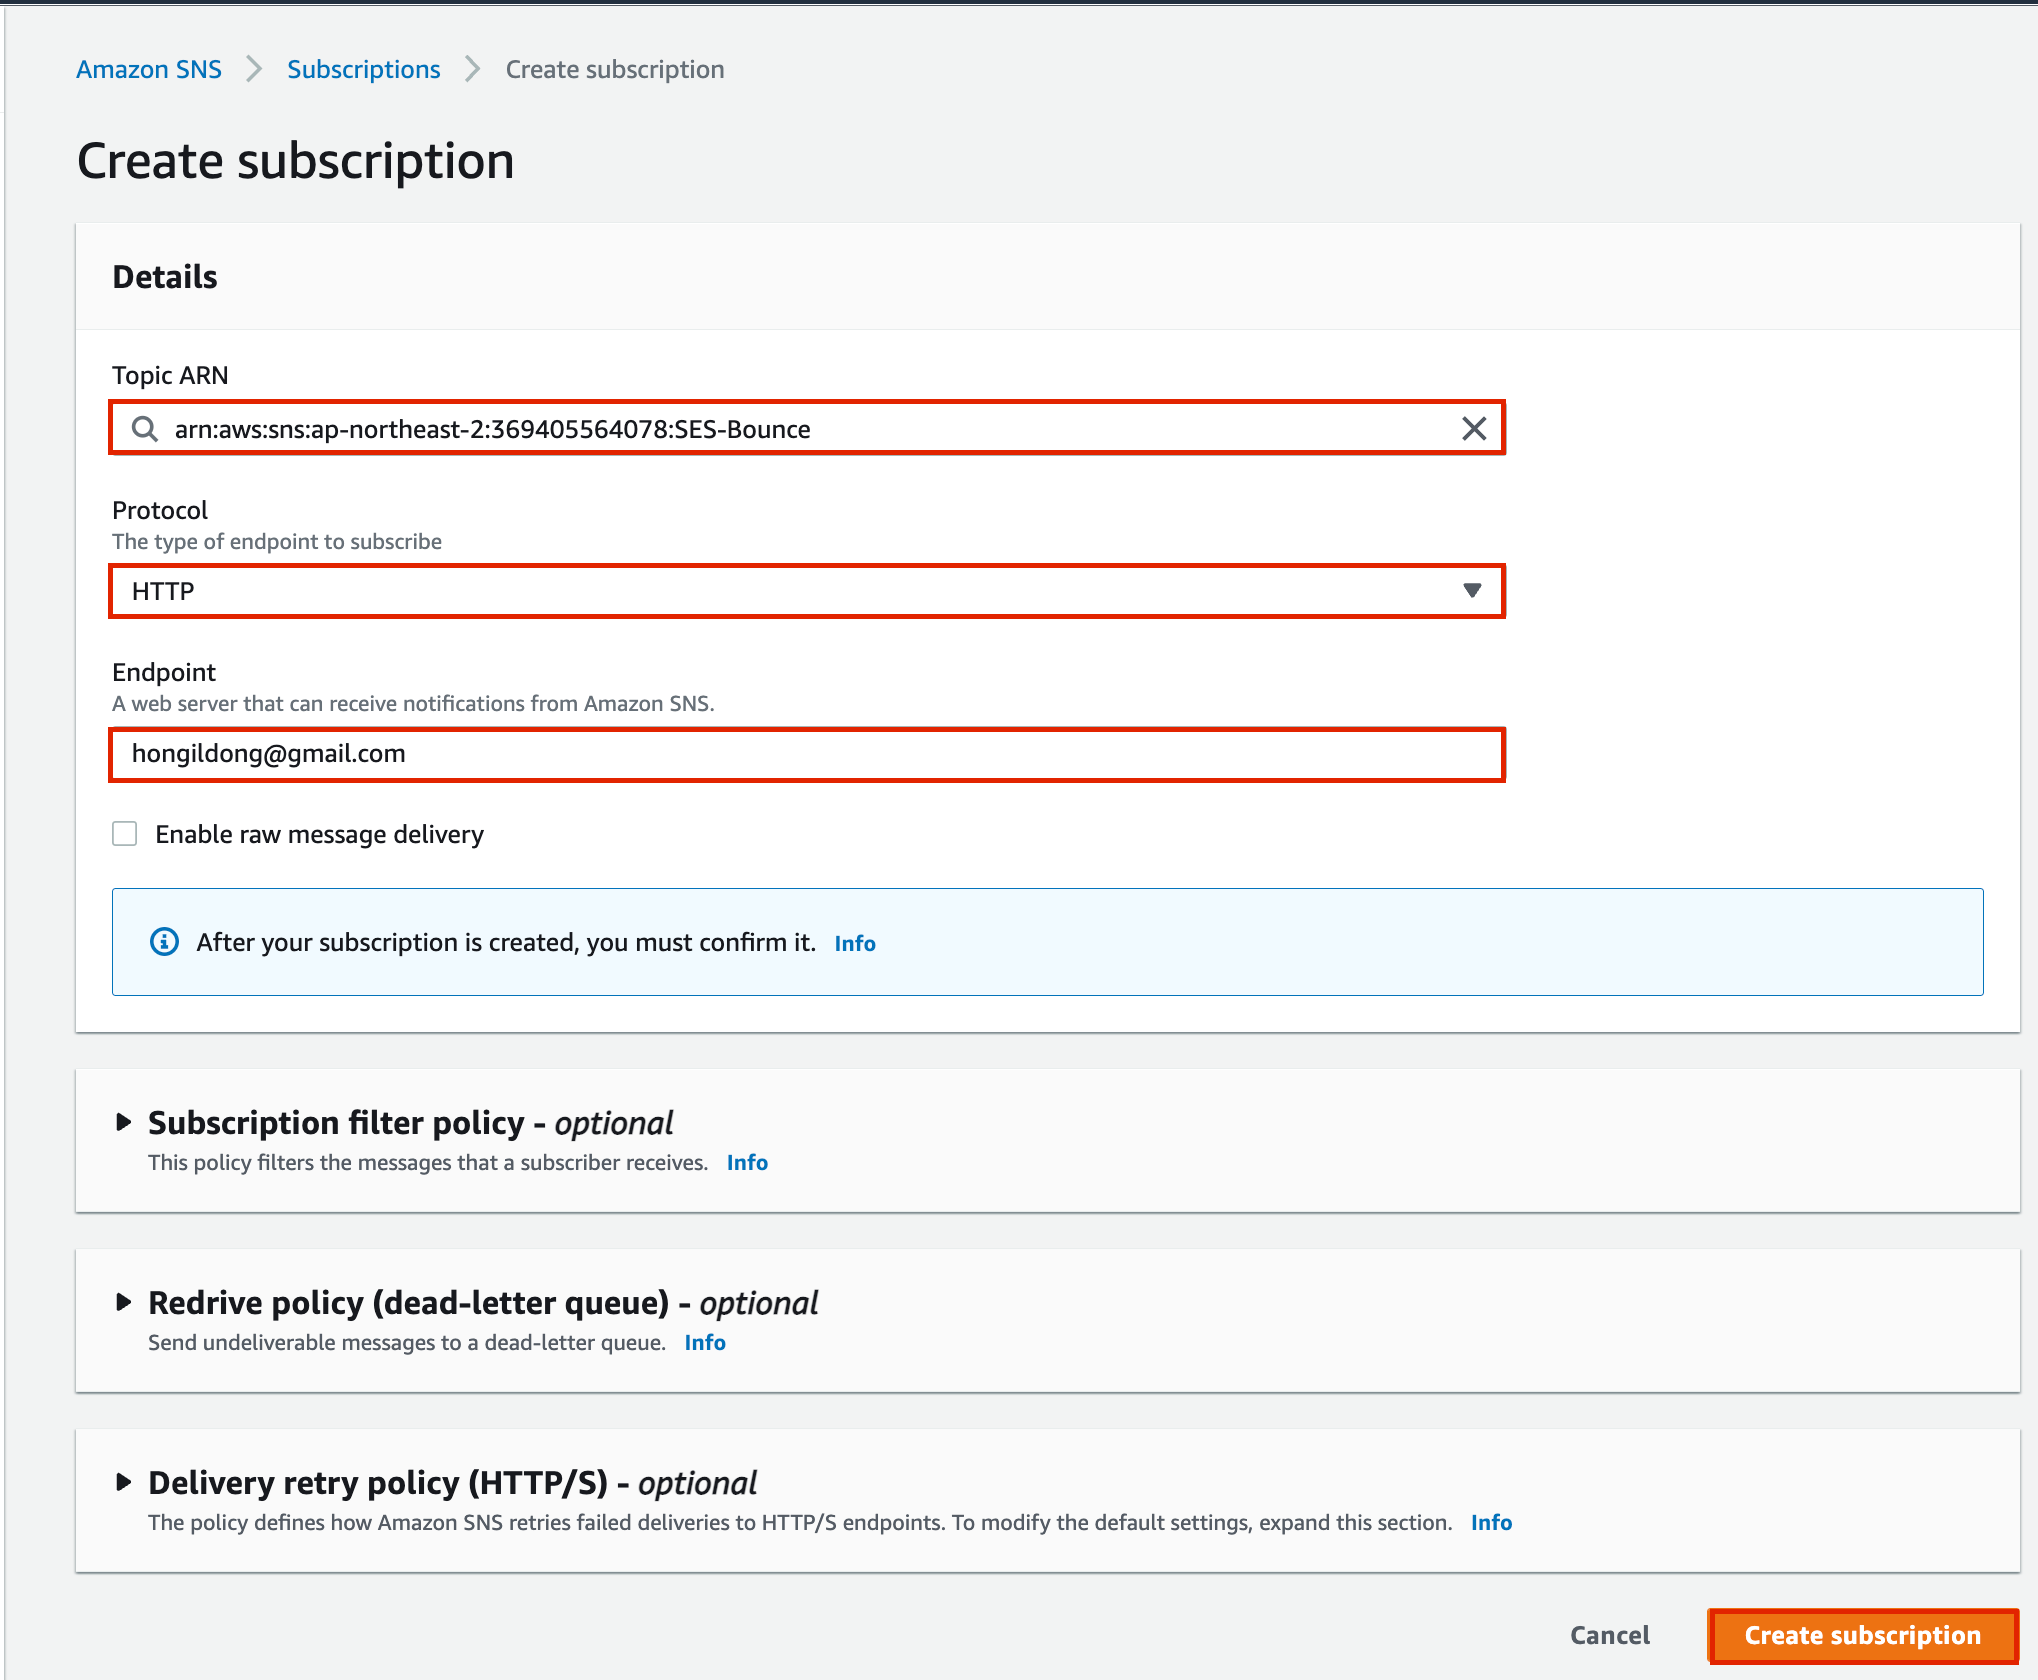Open the Info link for Subscription filter policy
Screen dimensions: 2038x1680
[x=747, y=1162]
